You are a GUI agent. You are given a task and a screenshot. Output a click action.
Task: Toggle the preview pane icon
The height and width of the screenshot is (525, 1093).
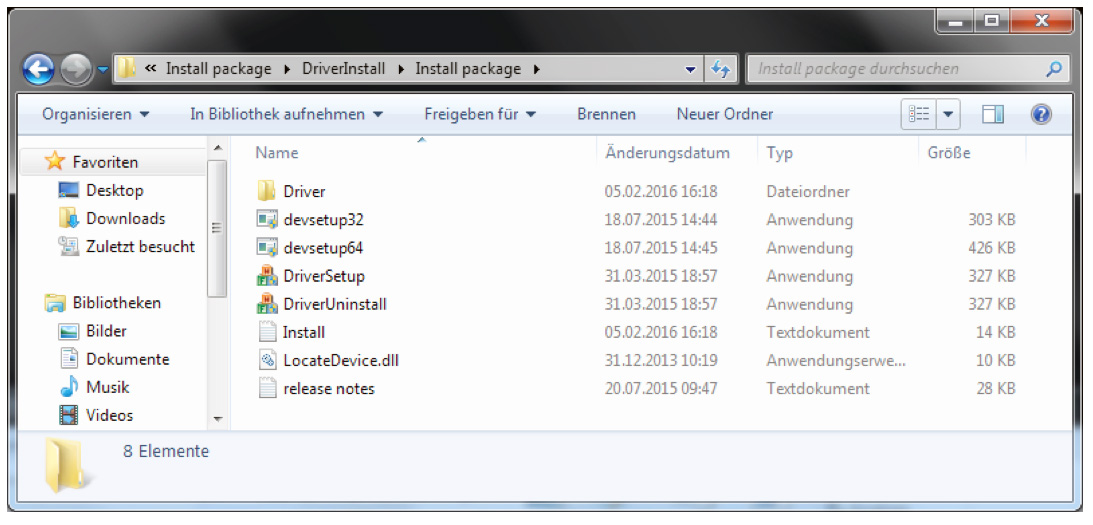pyautogui.click(x=993, y=114)
